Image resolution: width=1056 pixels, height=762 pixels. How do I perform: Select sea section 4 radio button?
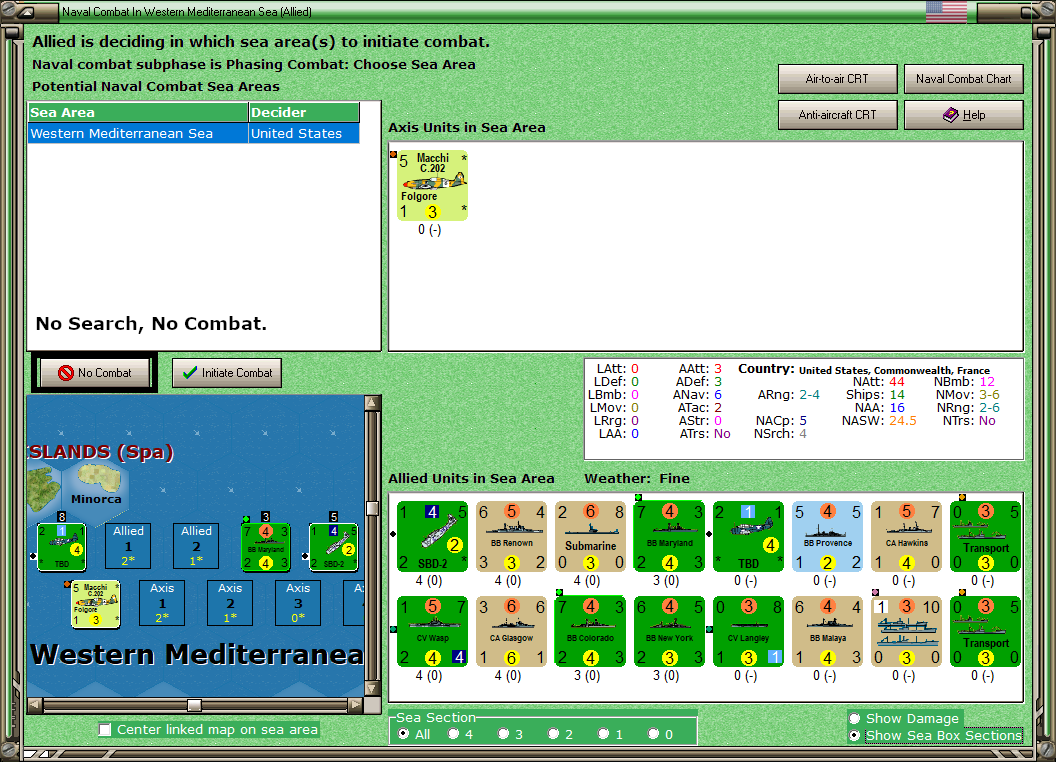pyautogui.click(x=453, y=734)
